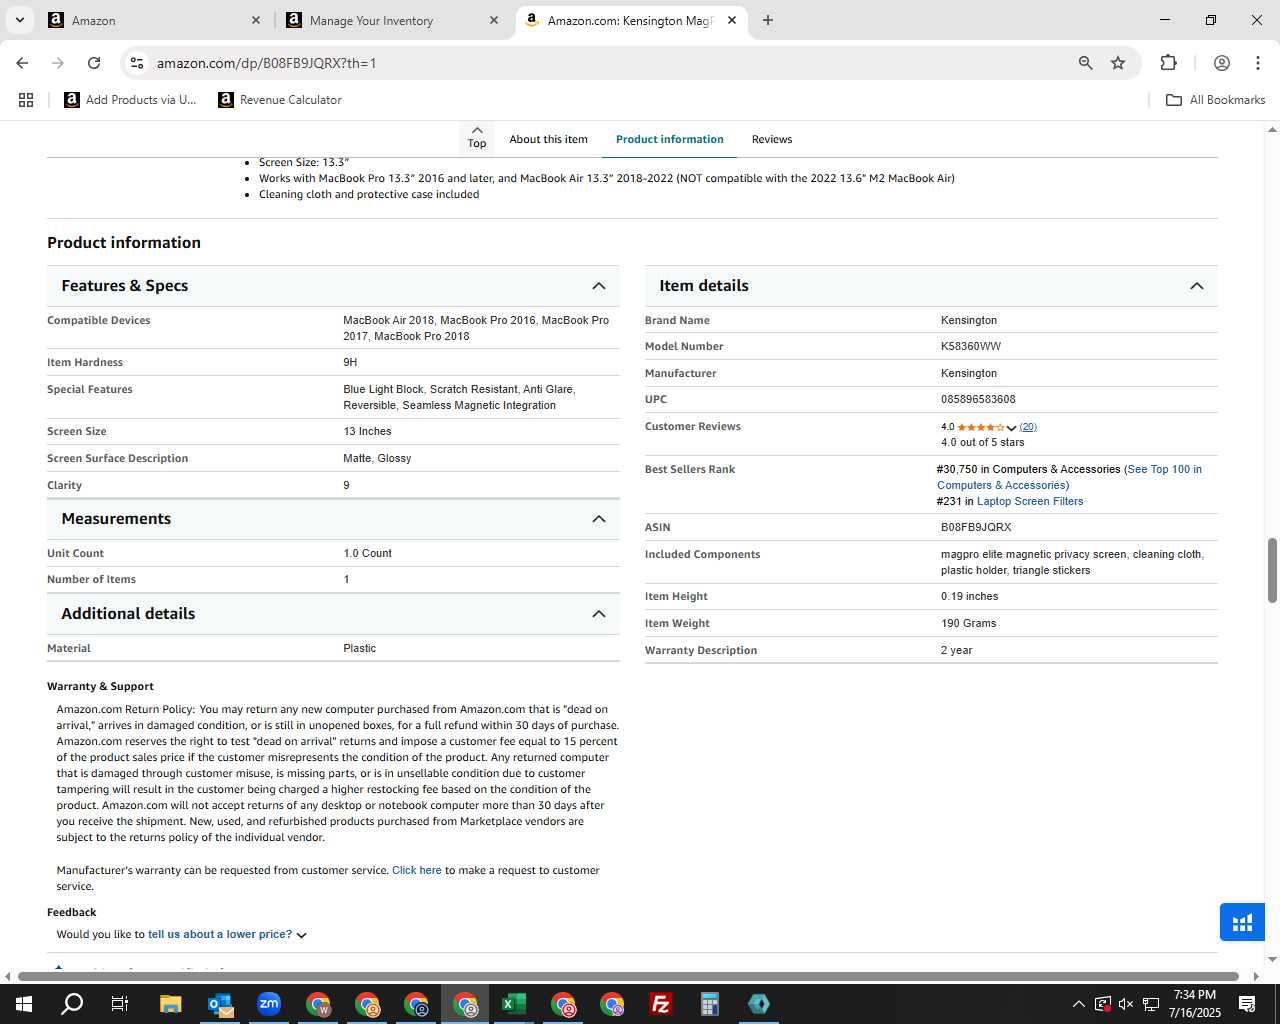This screenshot has width=1280, height=1024.
Task: Select the model number K58360WW
Action: pos(971,346)
